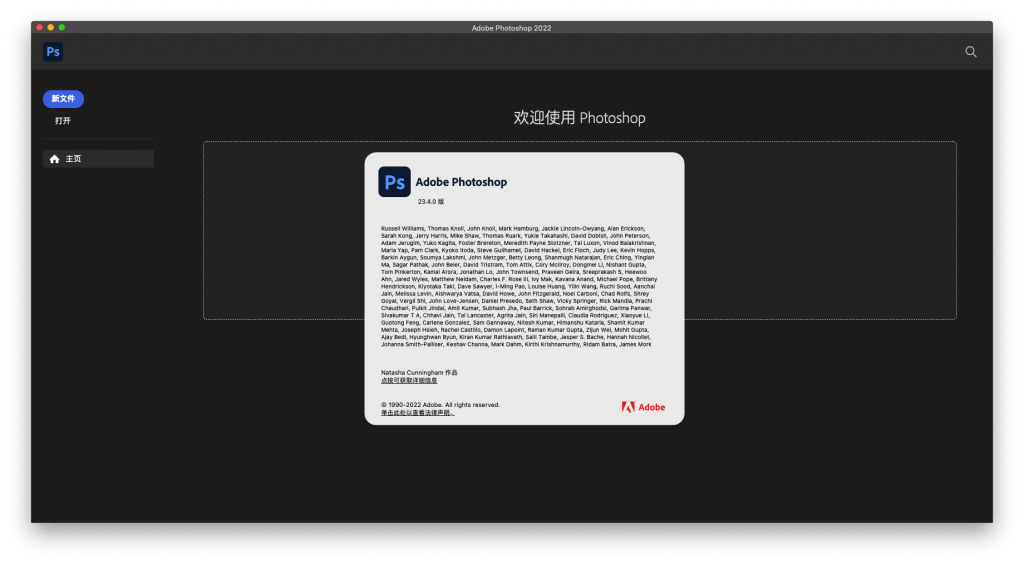Open the 点按可获取详细信息 link

pos(409,381)
